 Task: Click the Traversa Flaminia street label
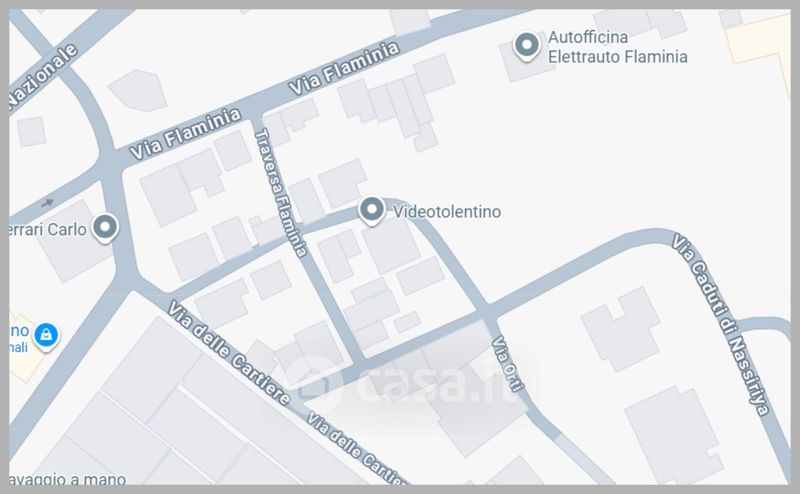pos(281,193)
